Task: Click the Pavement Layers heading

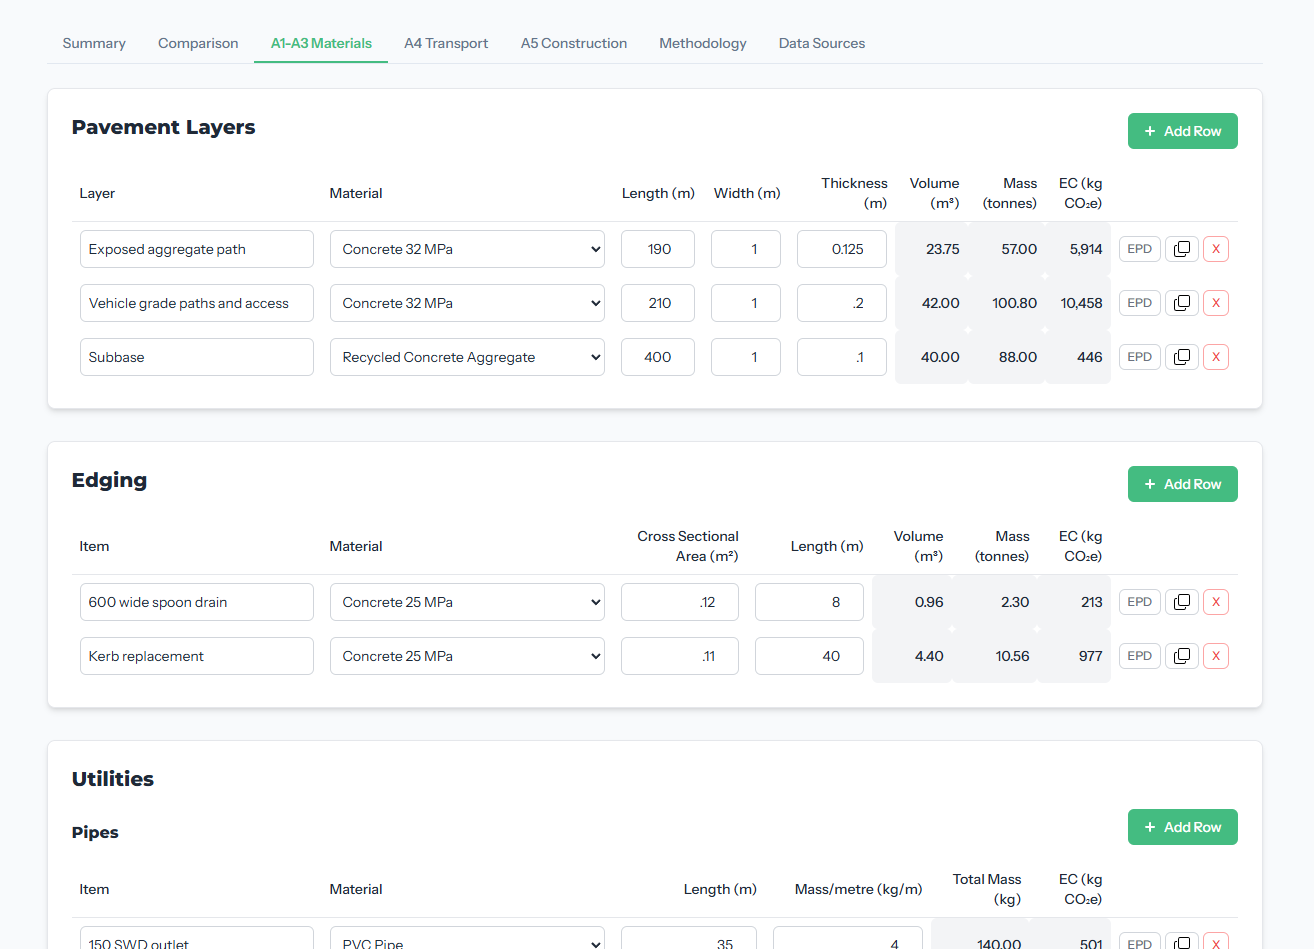Action: point(164,127)
